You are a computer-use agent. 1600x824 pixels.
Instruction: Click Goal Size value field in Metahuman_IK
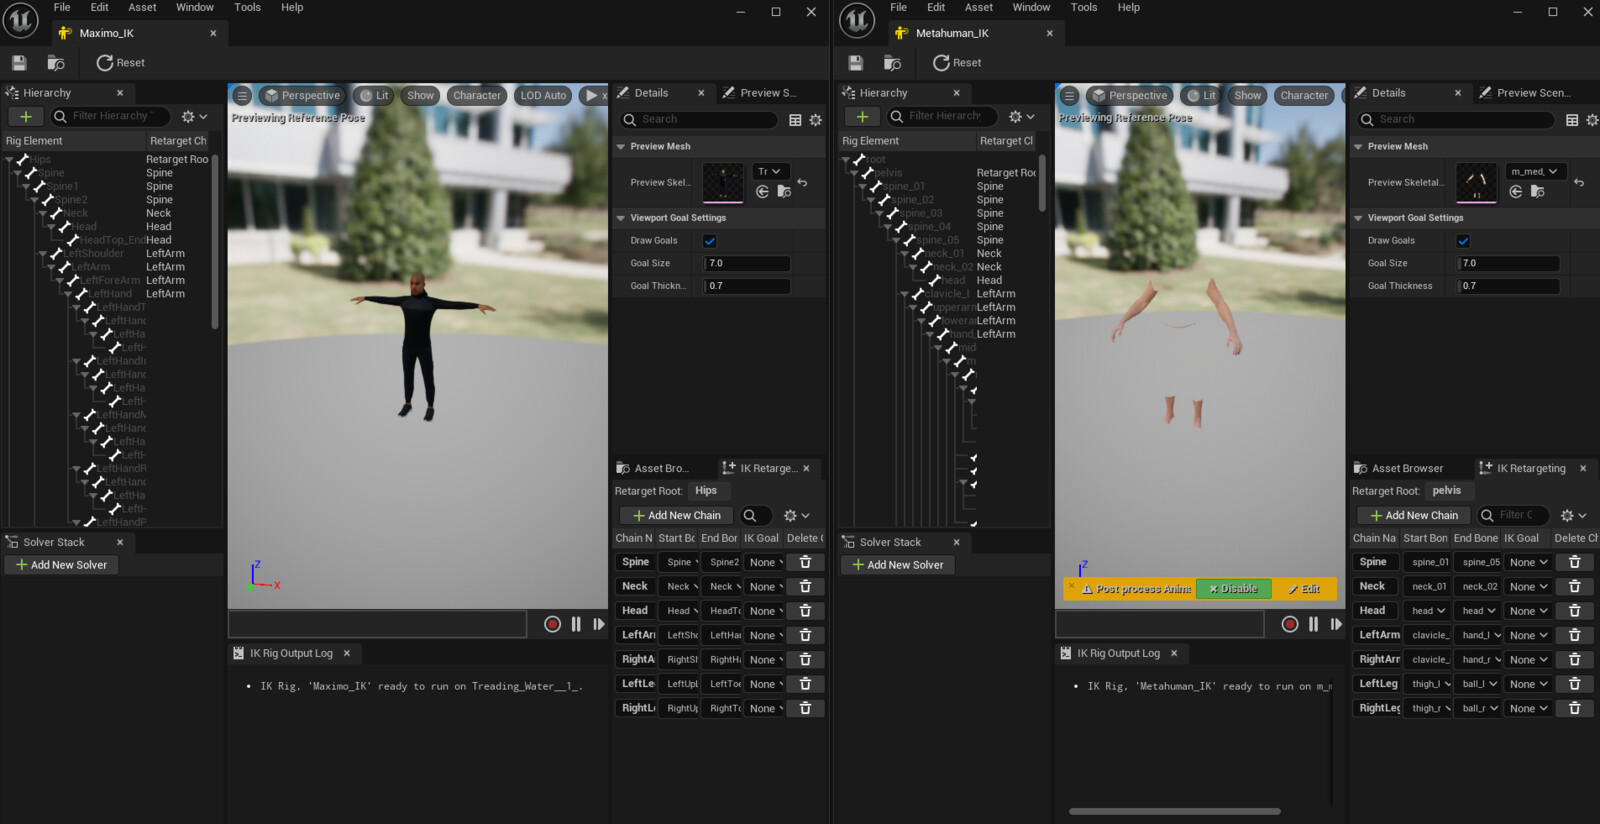[x=1509, y=264]
